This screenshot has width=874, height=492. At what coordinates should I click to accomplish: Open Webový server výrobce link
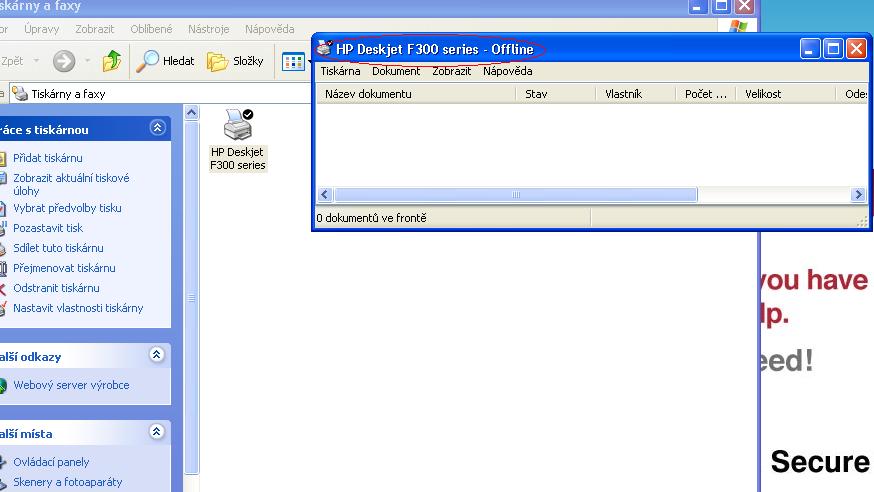tap(71, 385)
